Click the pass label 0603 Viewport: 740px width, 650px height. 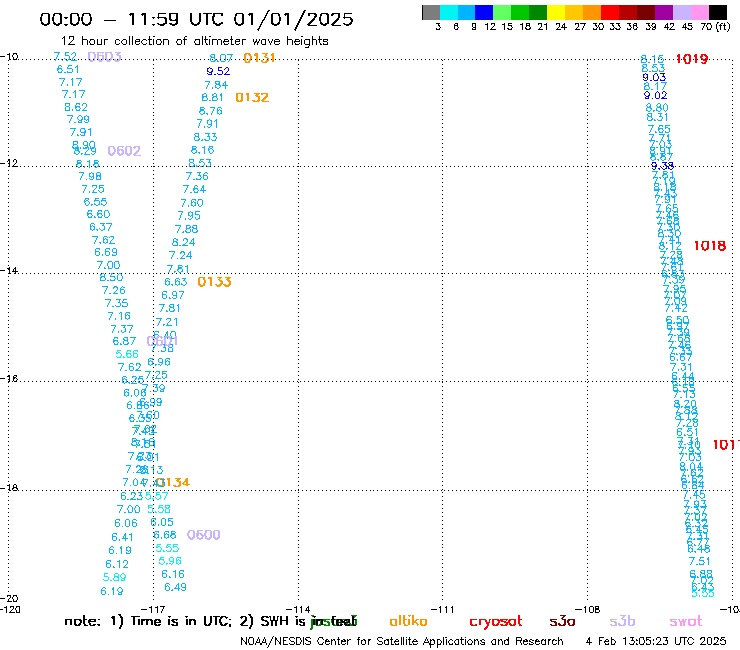105,57
